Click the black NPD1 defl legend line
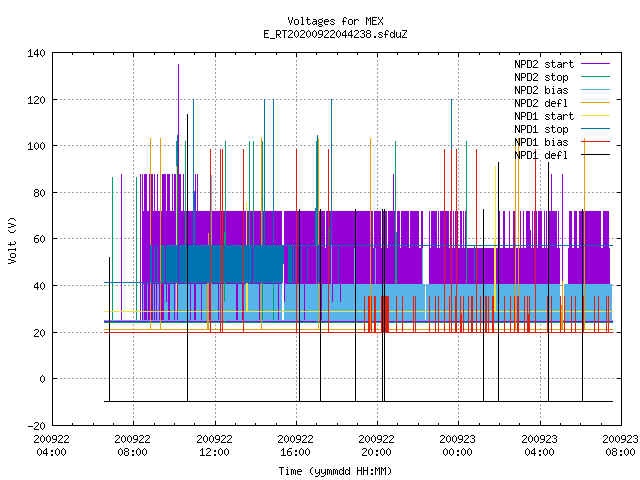 [596, 155]
